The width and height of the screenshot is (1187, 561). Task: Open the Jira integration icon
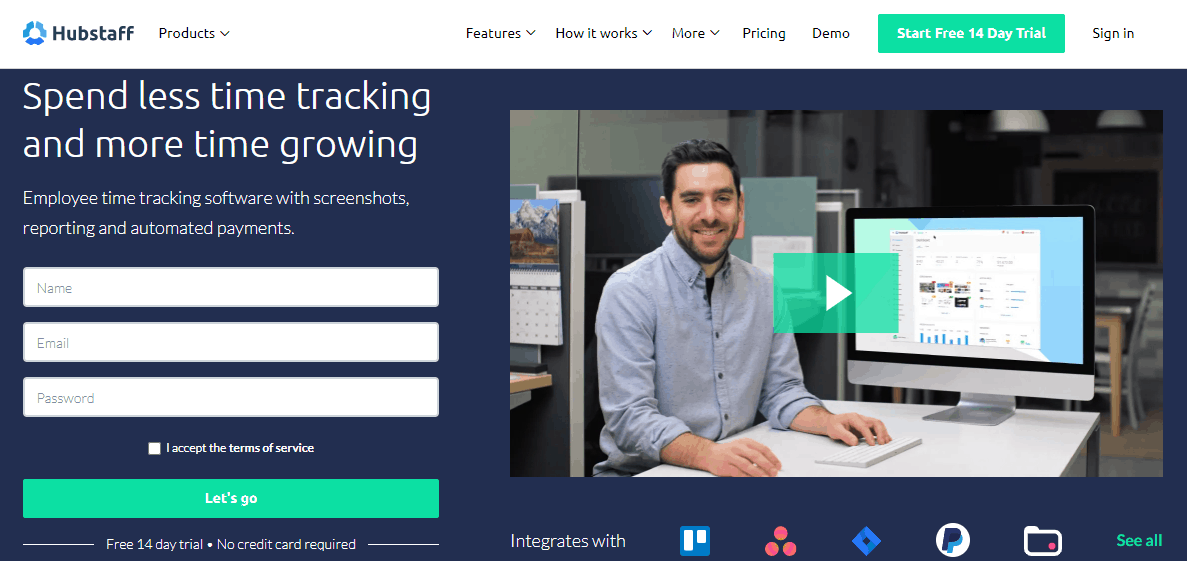[867, 541]
